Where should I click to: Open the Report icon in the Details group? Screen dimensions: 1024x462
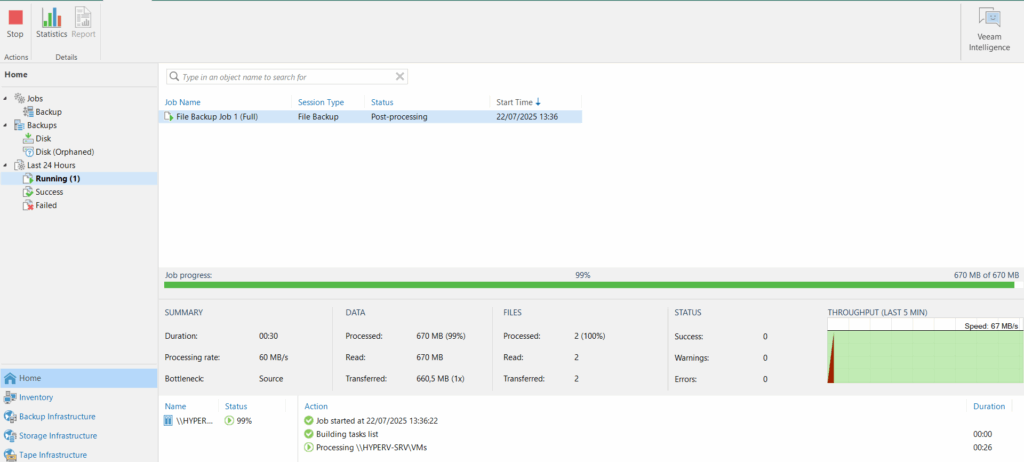tap(83, 18)
